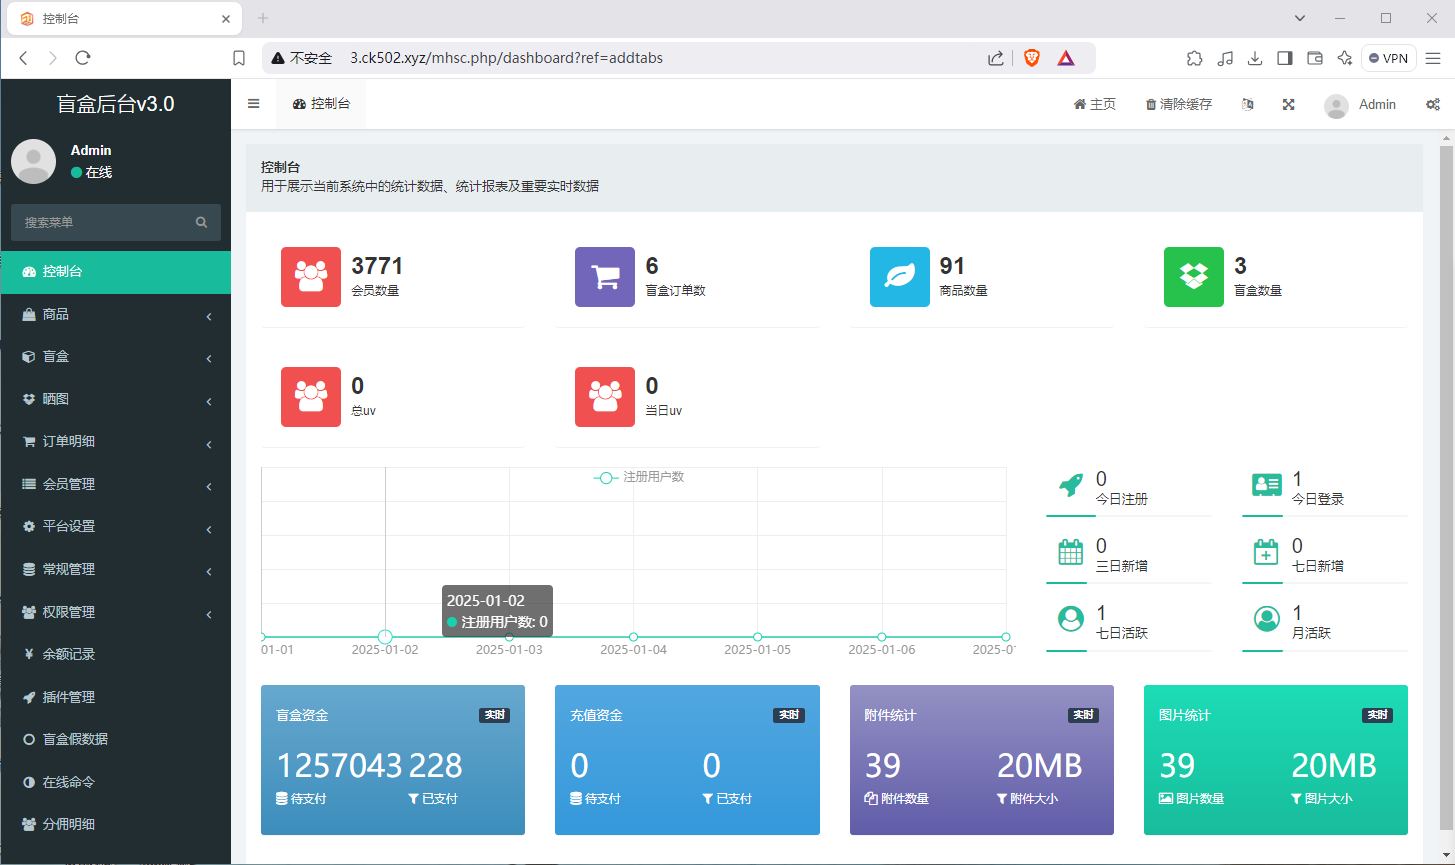The image size is (1455, 865).
Task: Open 分佣明细 in the sidebar
Action: [x=115, y=825]
